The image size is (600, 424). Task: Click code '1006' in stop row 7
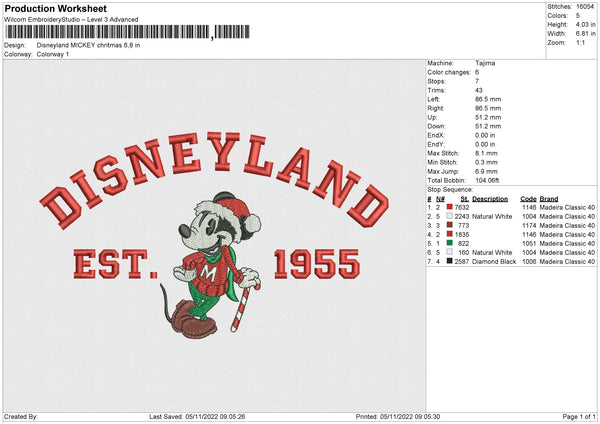(x=529, y=262)
